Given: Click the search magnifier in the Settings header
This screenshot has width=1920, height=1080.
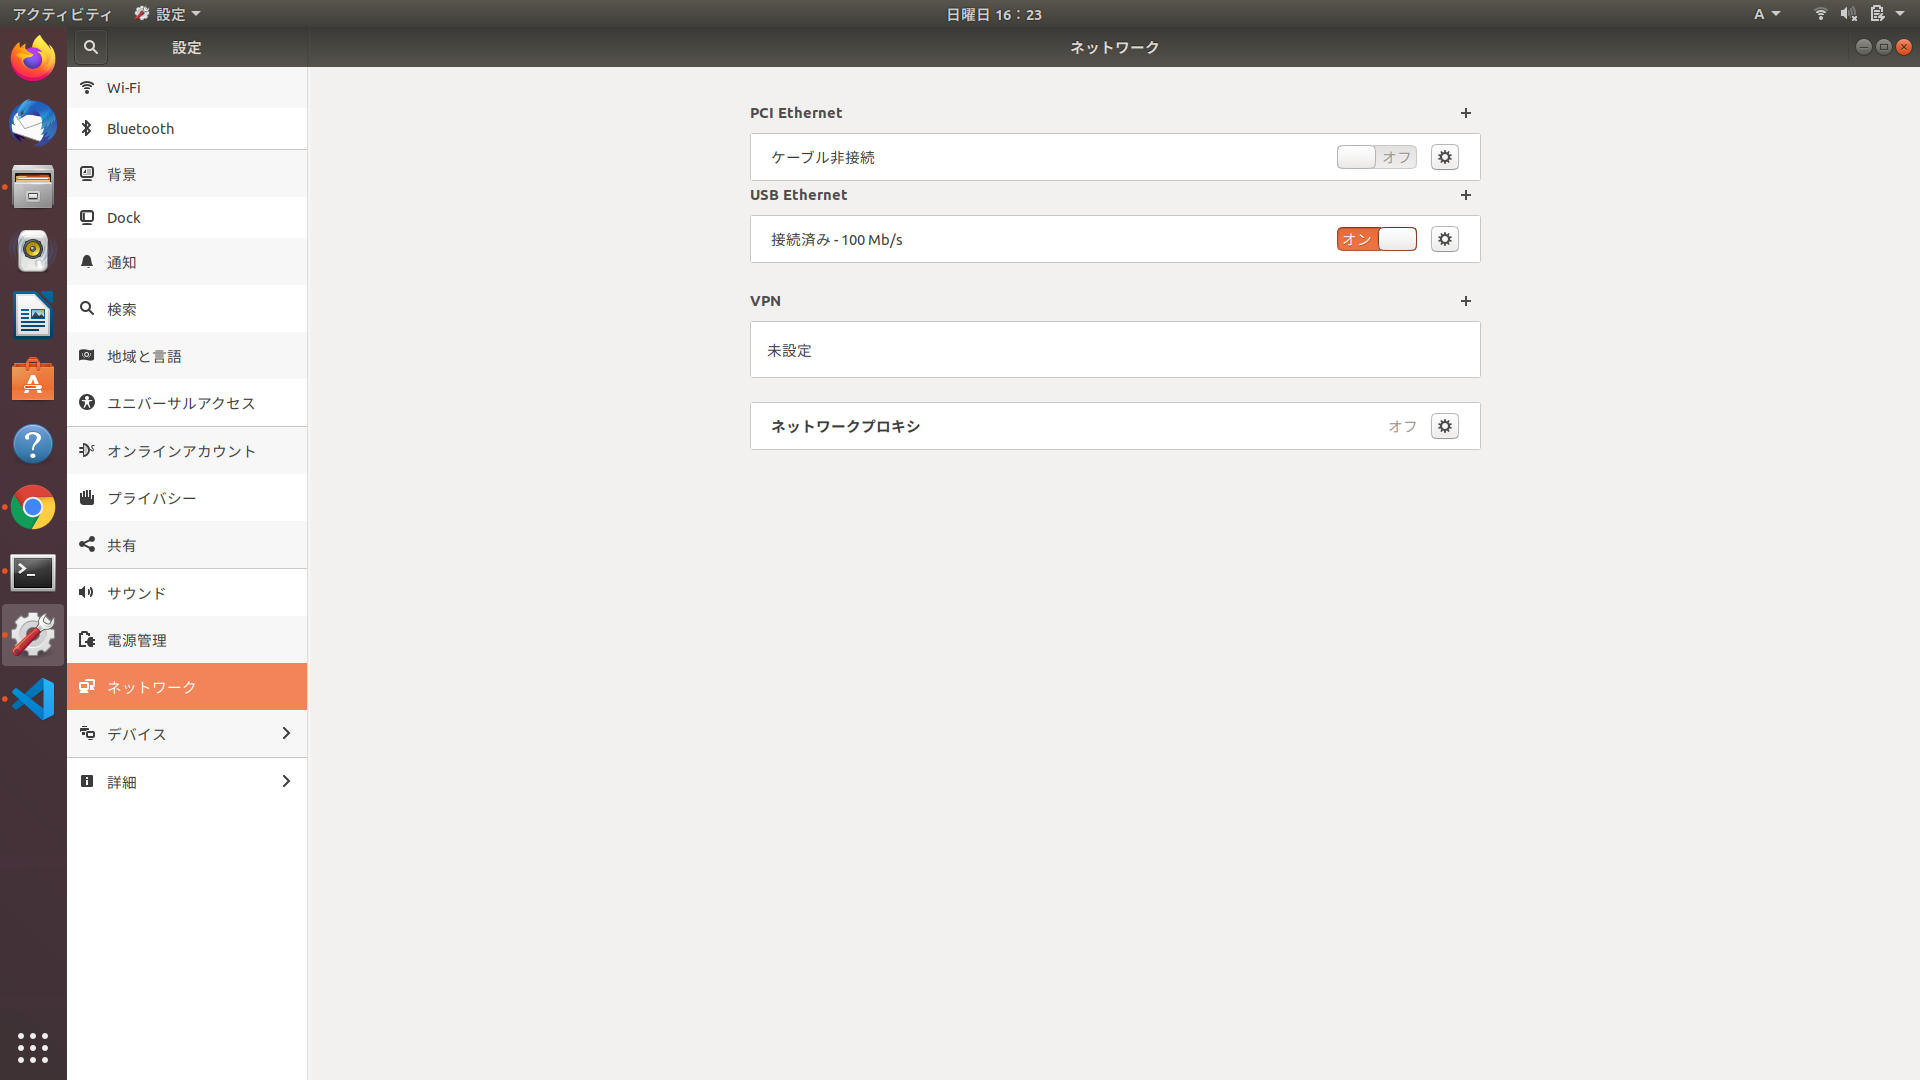Looking at the screenshot, I should coord(90,47).
